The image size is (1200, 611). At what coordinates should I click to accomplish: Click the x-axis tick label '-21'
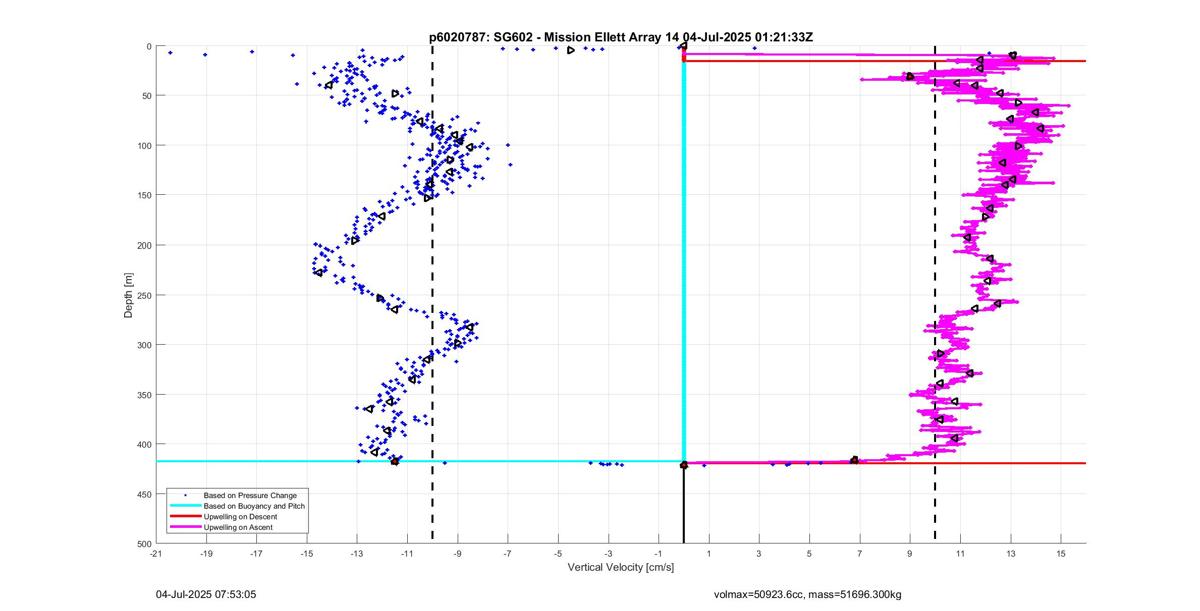tap(156, 553)
